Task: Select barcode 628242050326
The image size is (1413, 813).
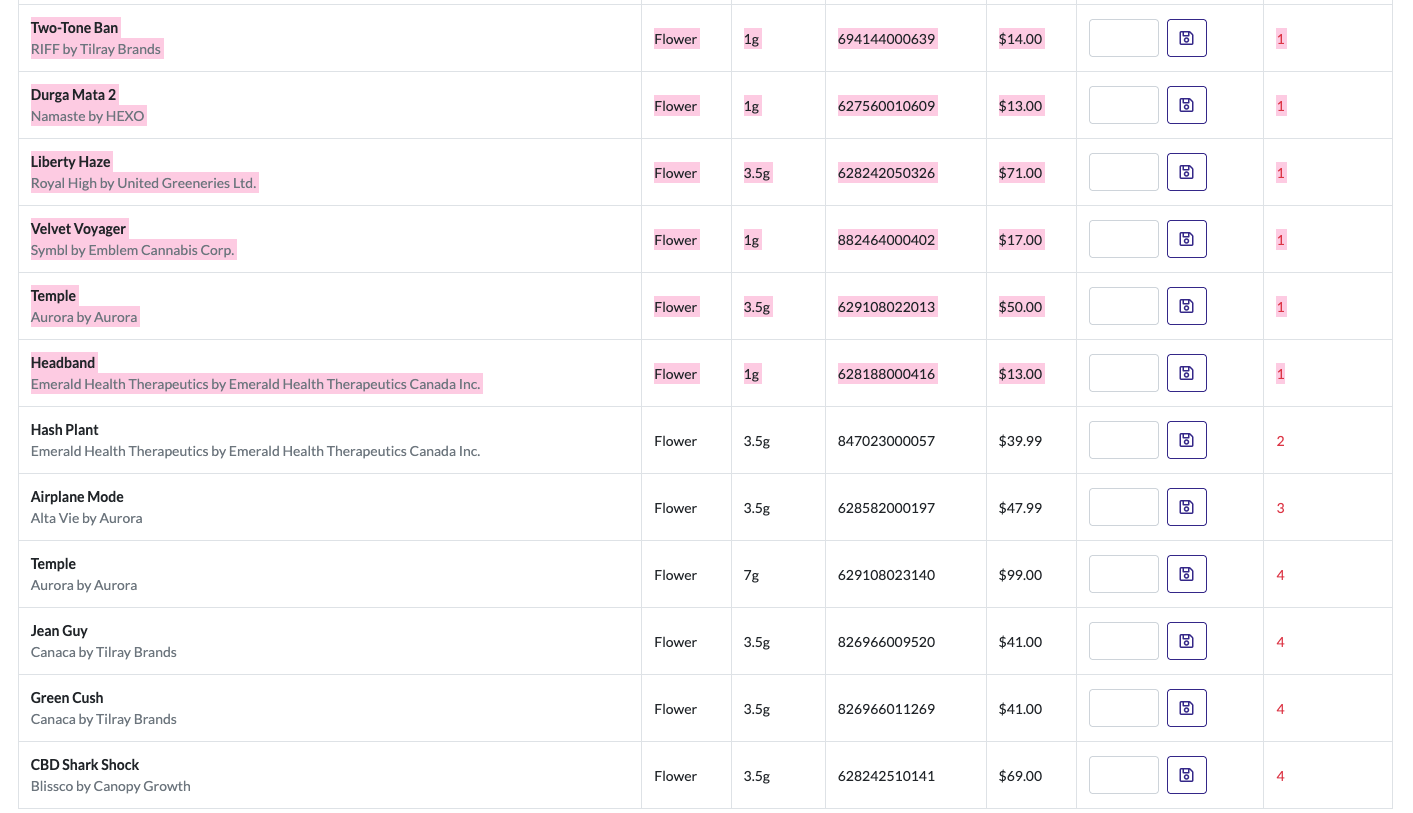Action: tap(887, 173)
